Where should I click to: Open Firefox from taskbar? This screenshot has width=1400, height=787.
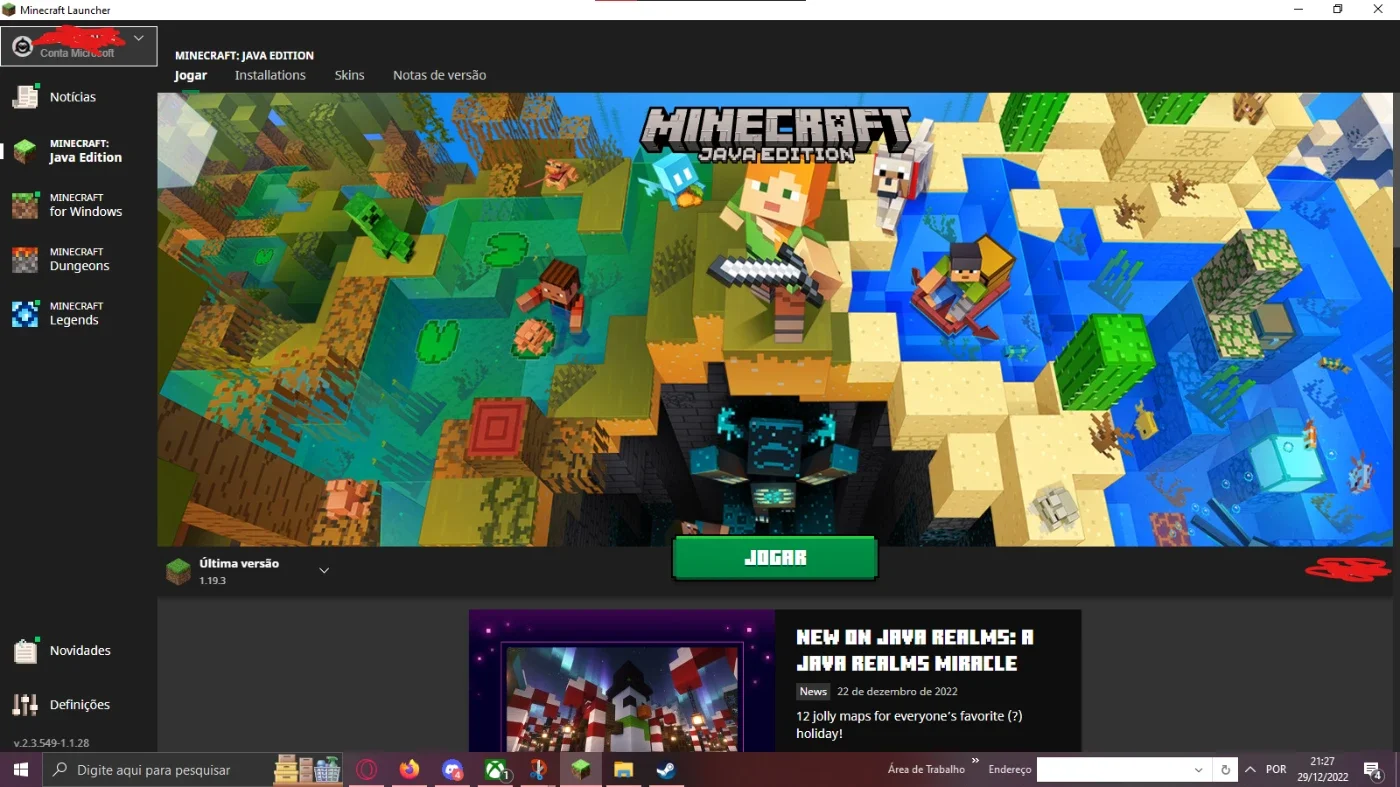pyautogui.click(x=409, y=770)
